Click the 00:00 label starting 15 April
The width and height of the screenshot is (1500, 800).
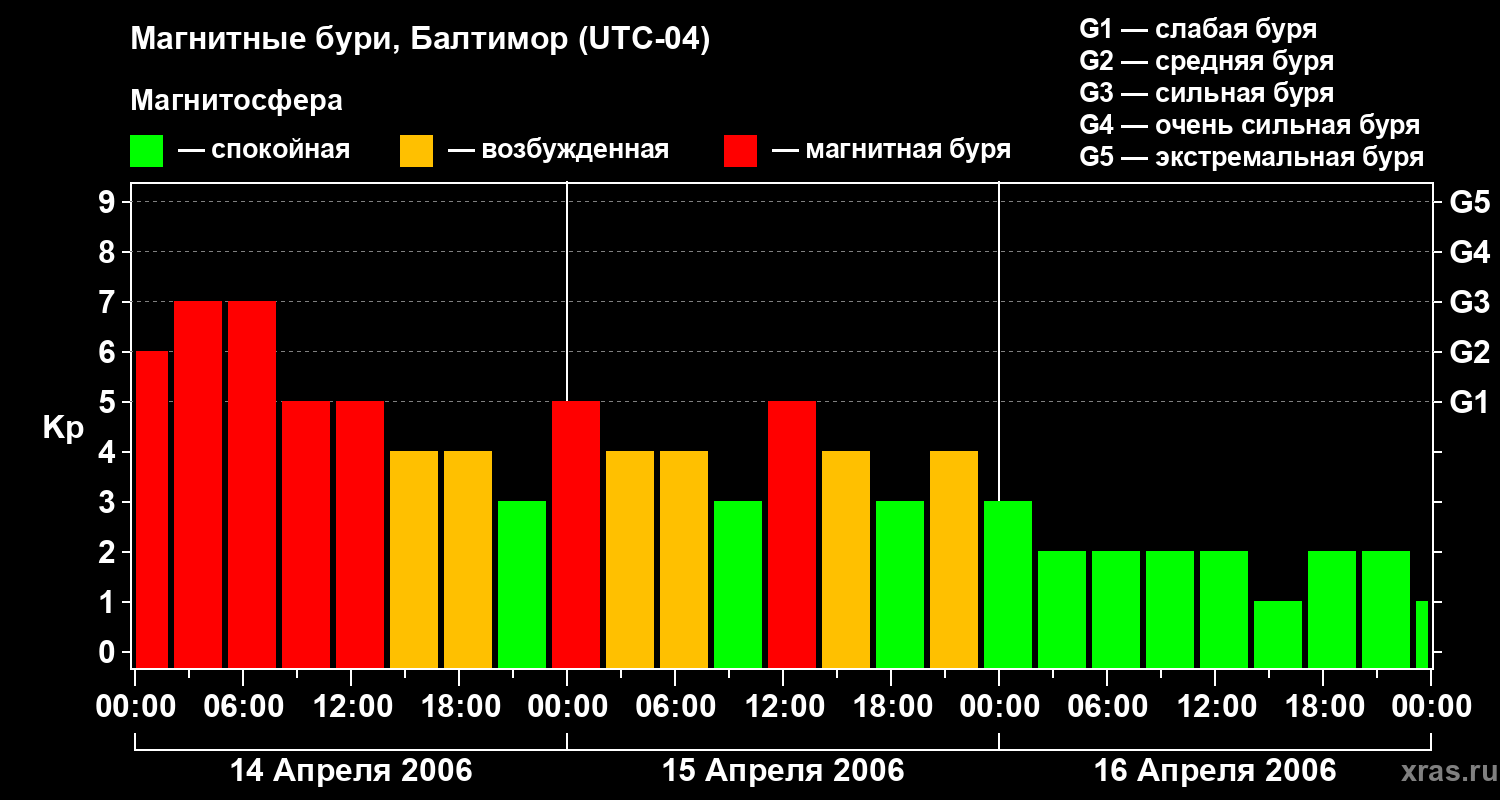566,707
